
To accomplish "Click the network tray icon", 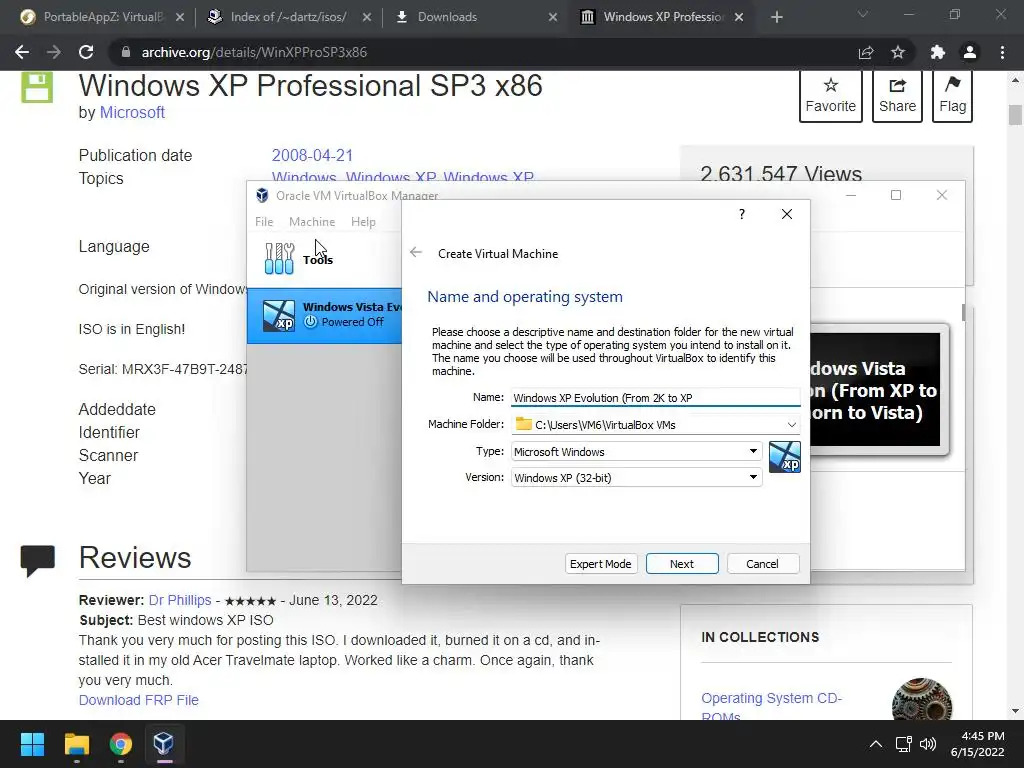I will point(903,744).
